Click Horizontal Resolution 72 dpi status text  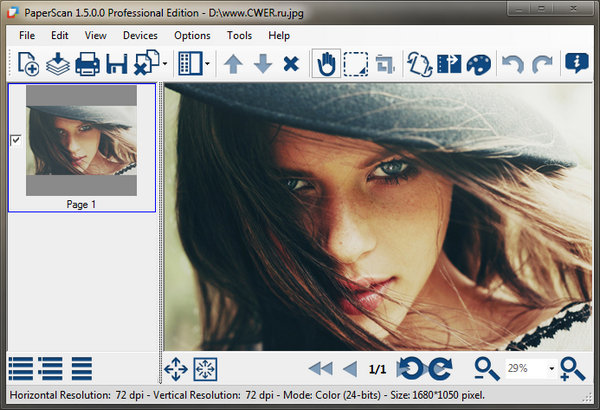coord(77,395)
